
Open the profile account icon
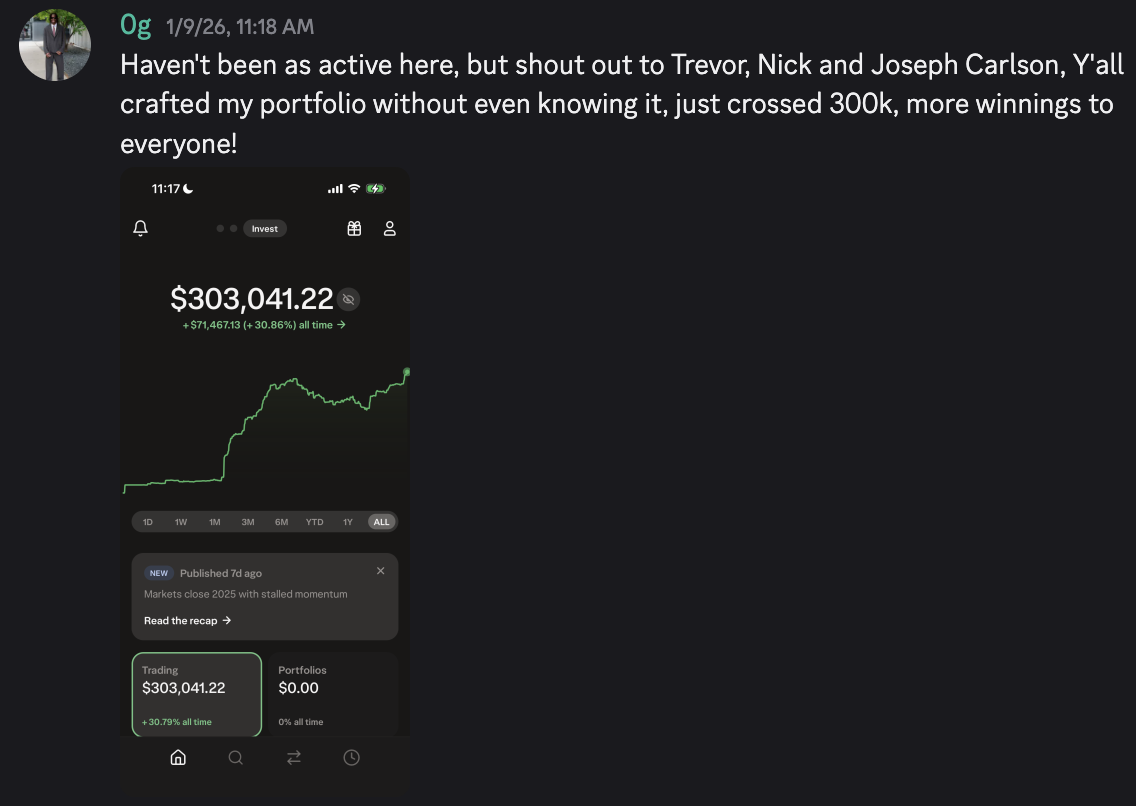(x=390, y=229)
